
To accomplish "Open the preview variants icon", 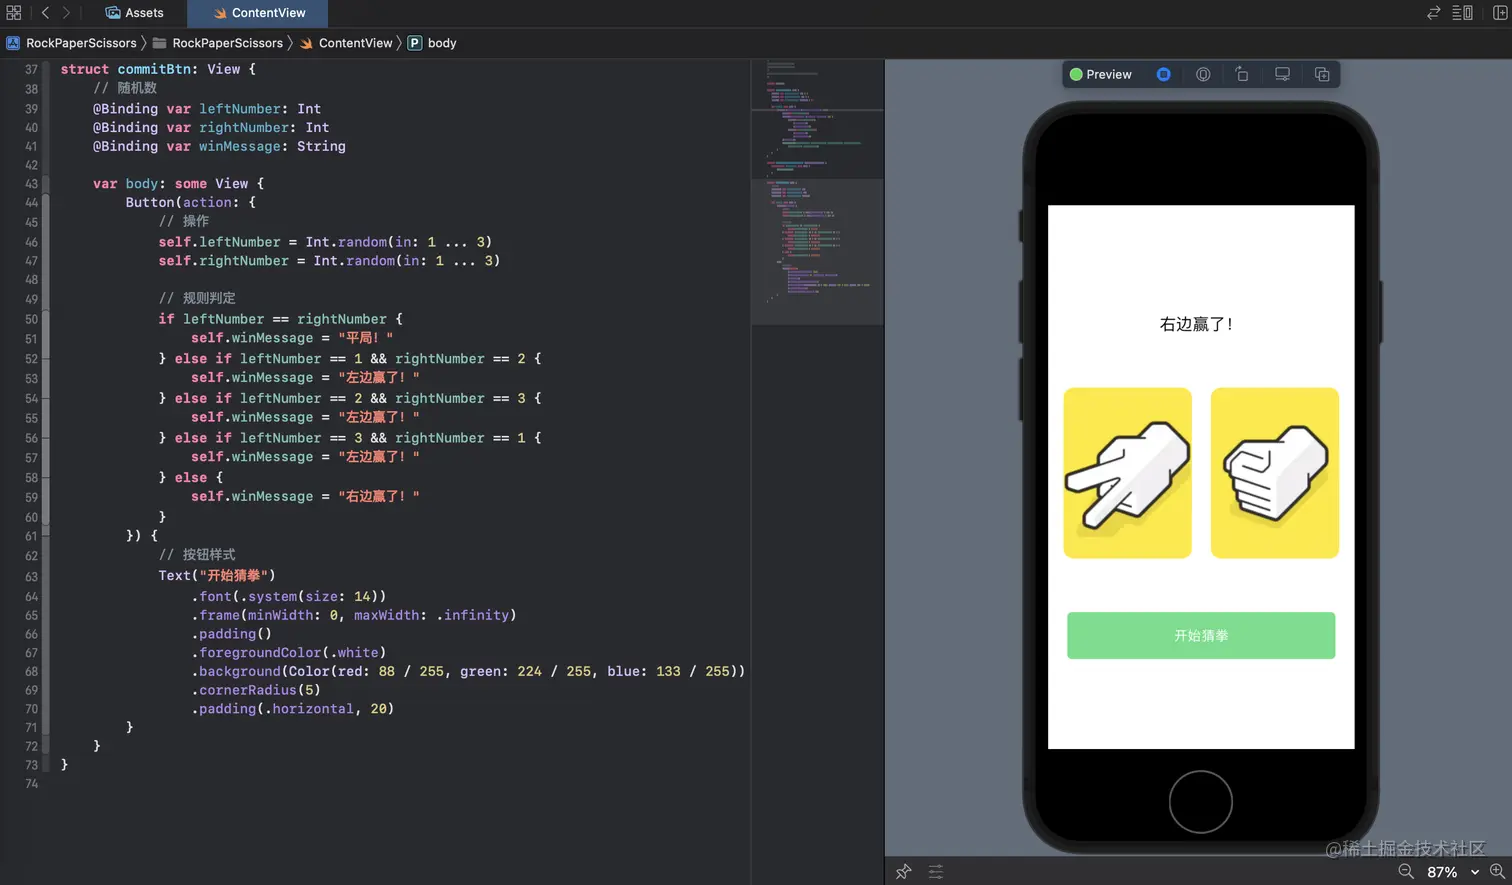I will (x=1242, y=74).
